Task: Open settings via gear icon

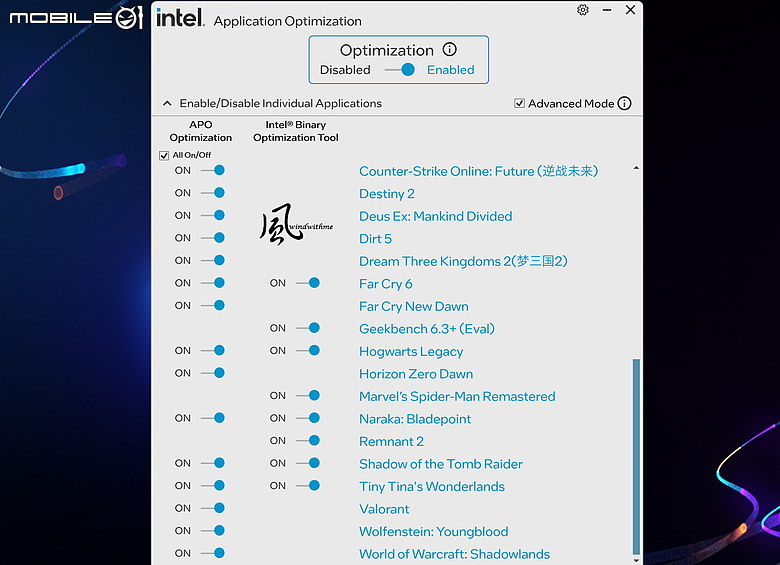Action: point(583,10)
